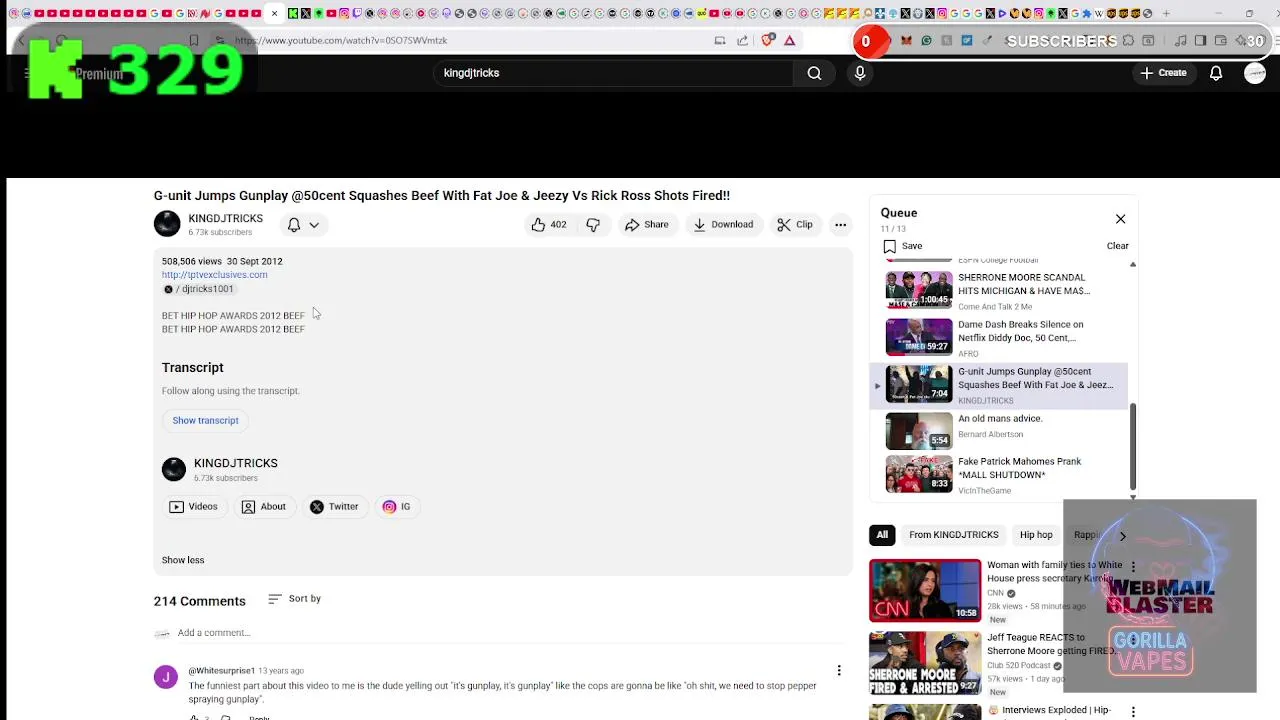Image resolution: width=1280 pixels, height=720 pixels.
Task: Open the channel Videos chip
Action: [x=194, y=507]
